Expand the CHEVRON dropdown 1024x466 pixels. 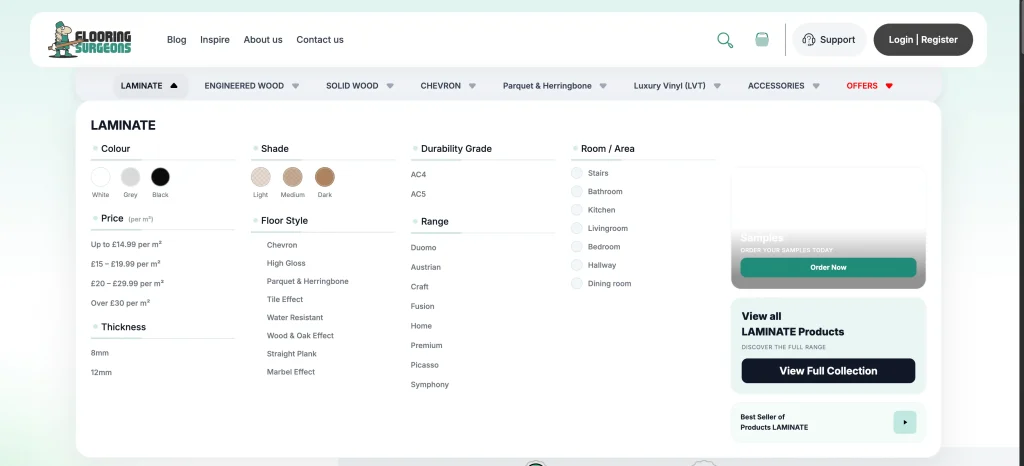472,85
